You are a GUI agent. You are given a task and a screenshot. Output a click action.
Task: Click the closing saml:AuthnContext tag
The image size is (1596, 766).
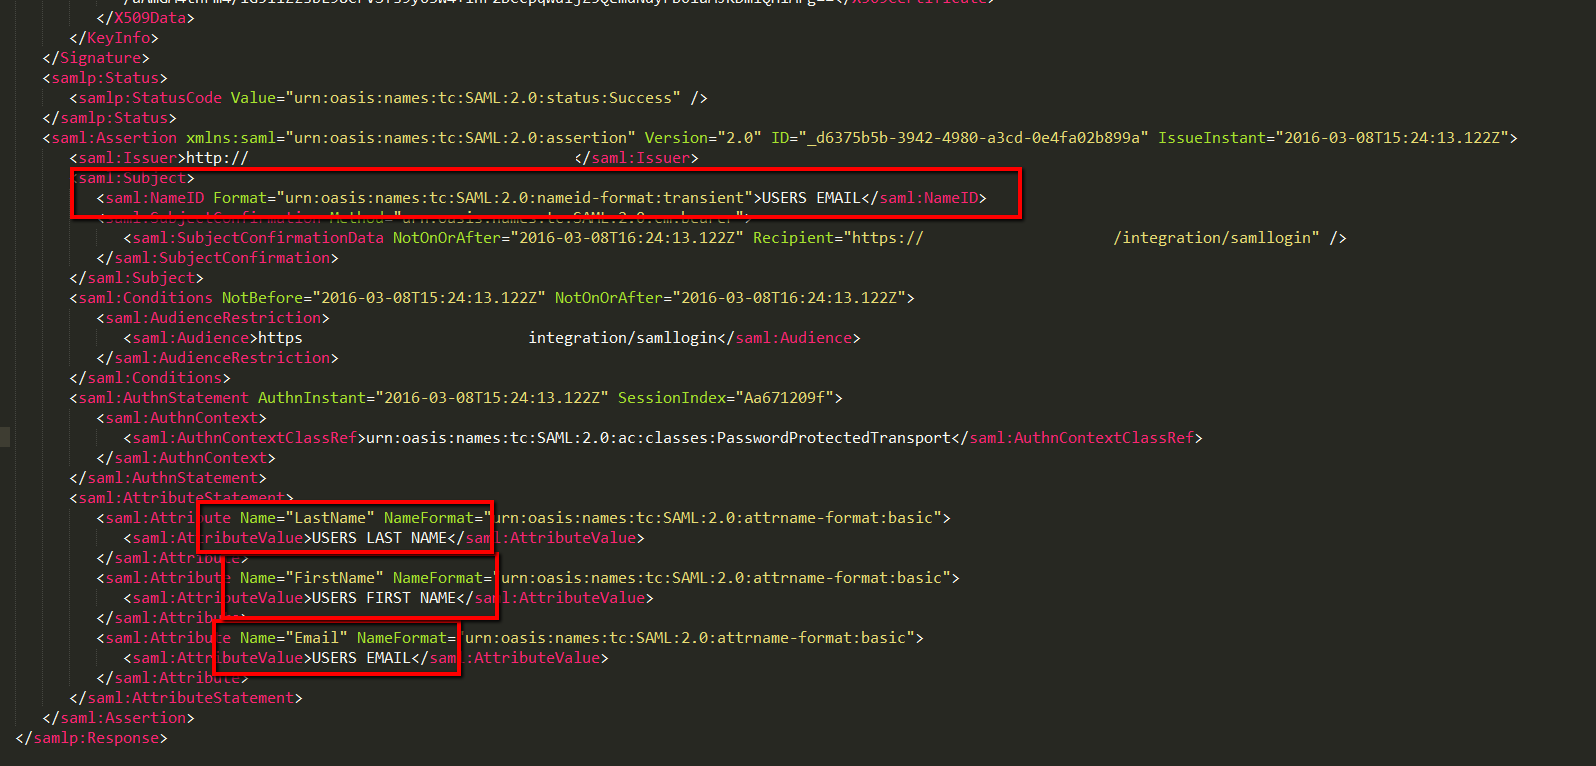[x=186, y=458]
